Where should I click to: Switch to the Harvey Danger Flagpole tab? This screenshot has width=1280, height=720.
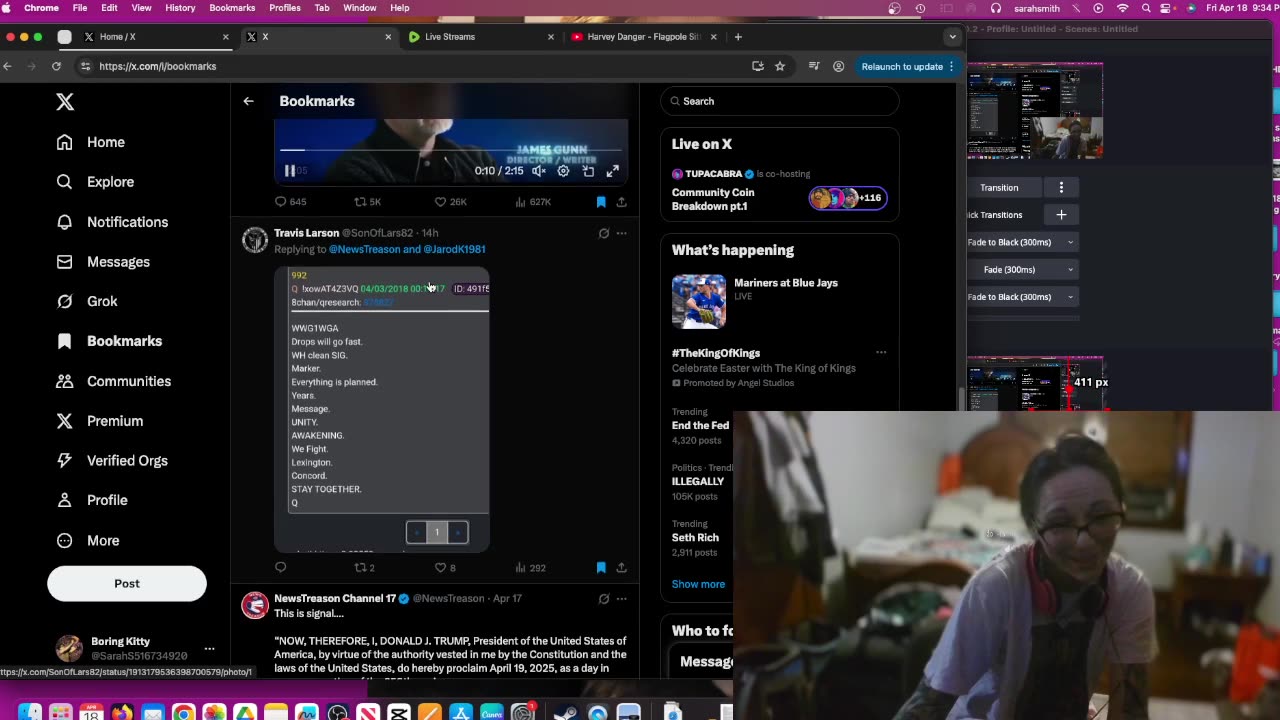(x=643, y=37)
